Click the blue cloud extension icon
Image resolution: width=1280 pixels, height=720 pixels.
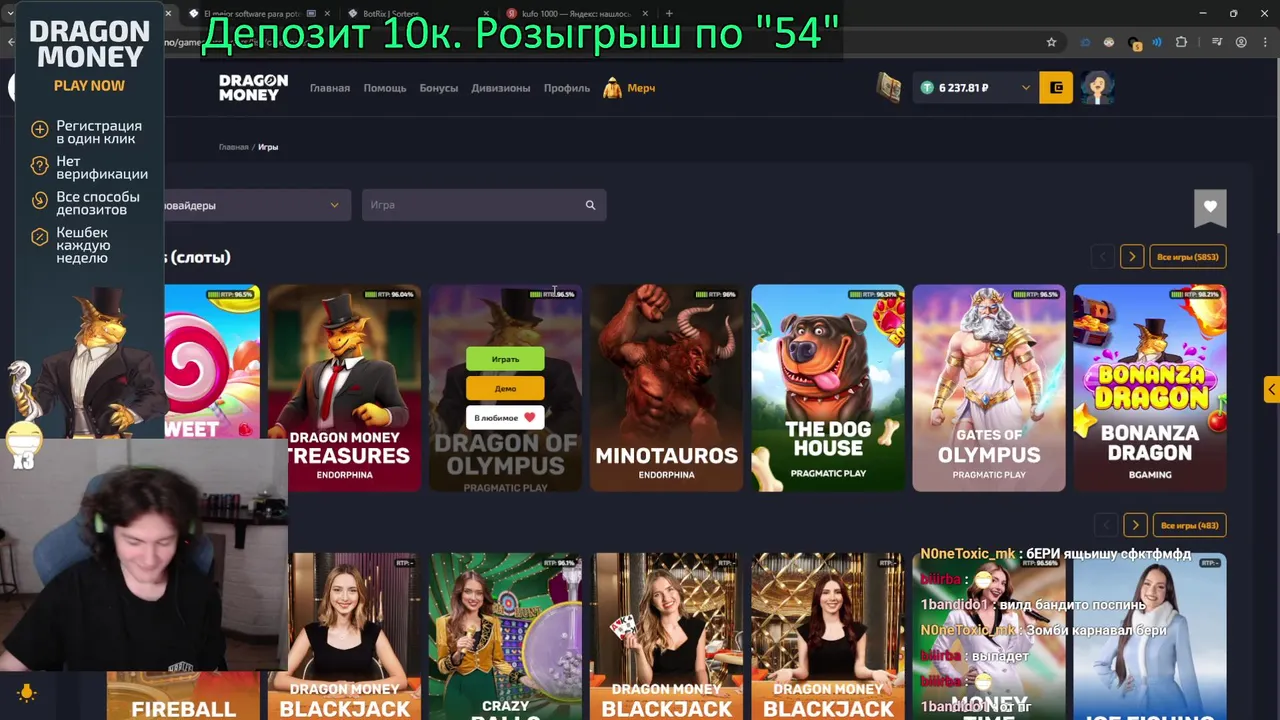click(x=1085, y=42)
